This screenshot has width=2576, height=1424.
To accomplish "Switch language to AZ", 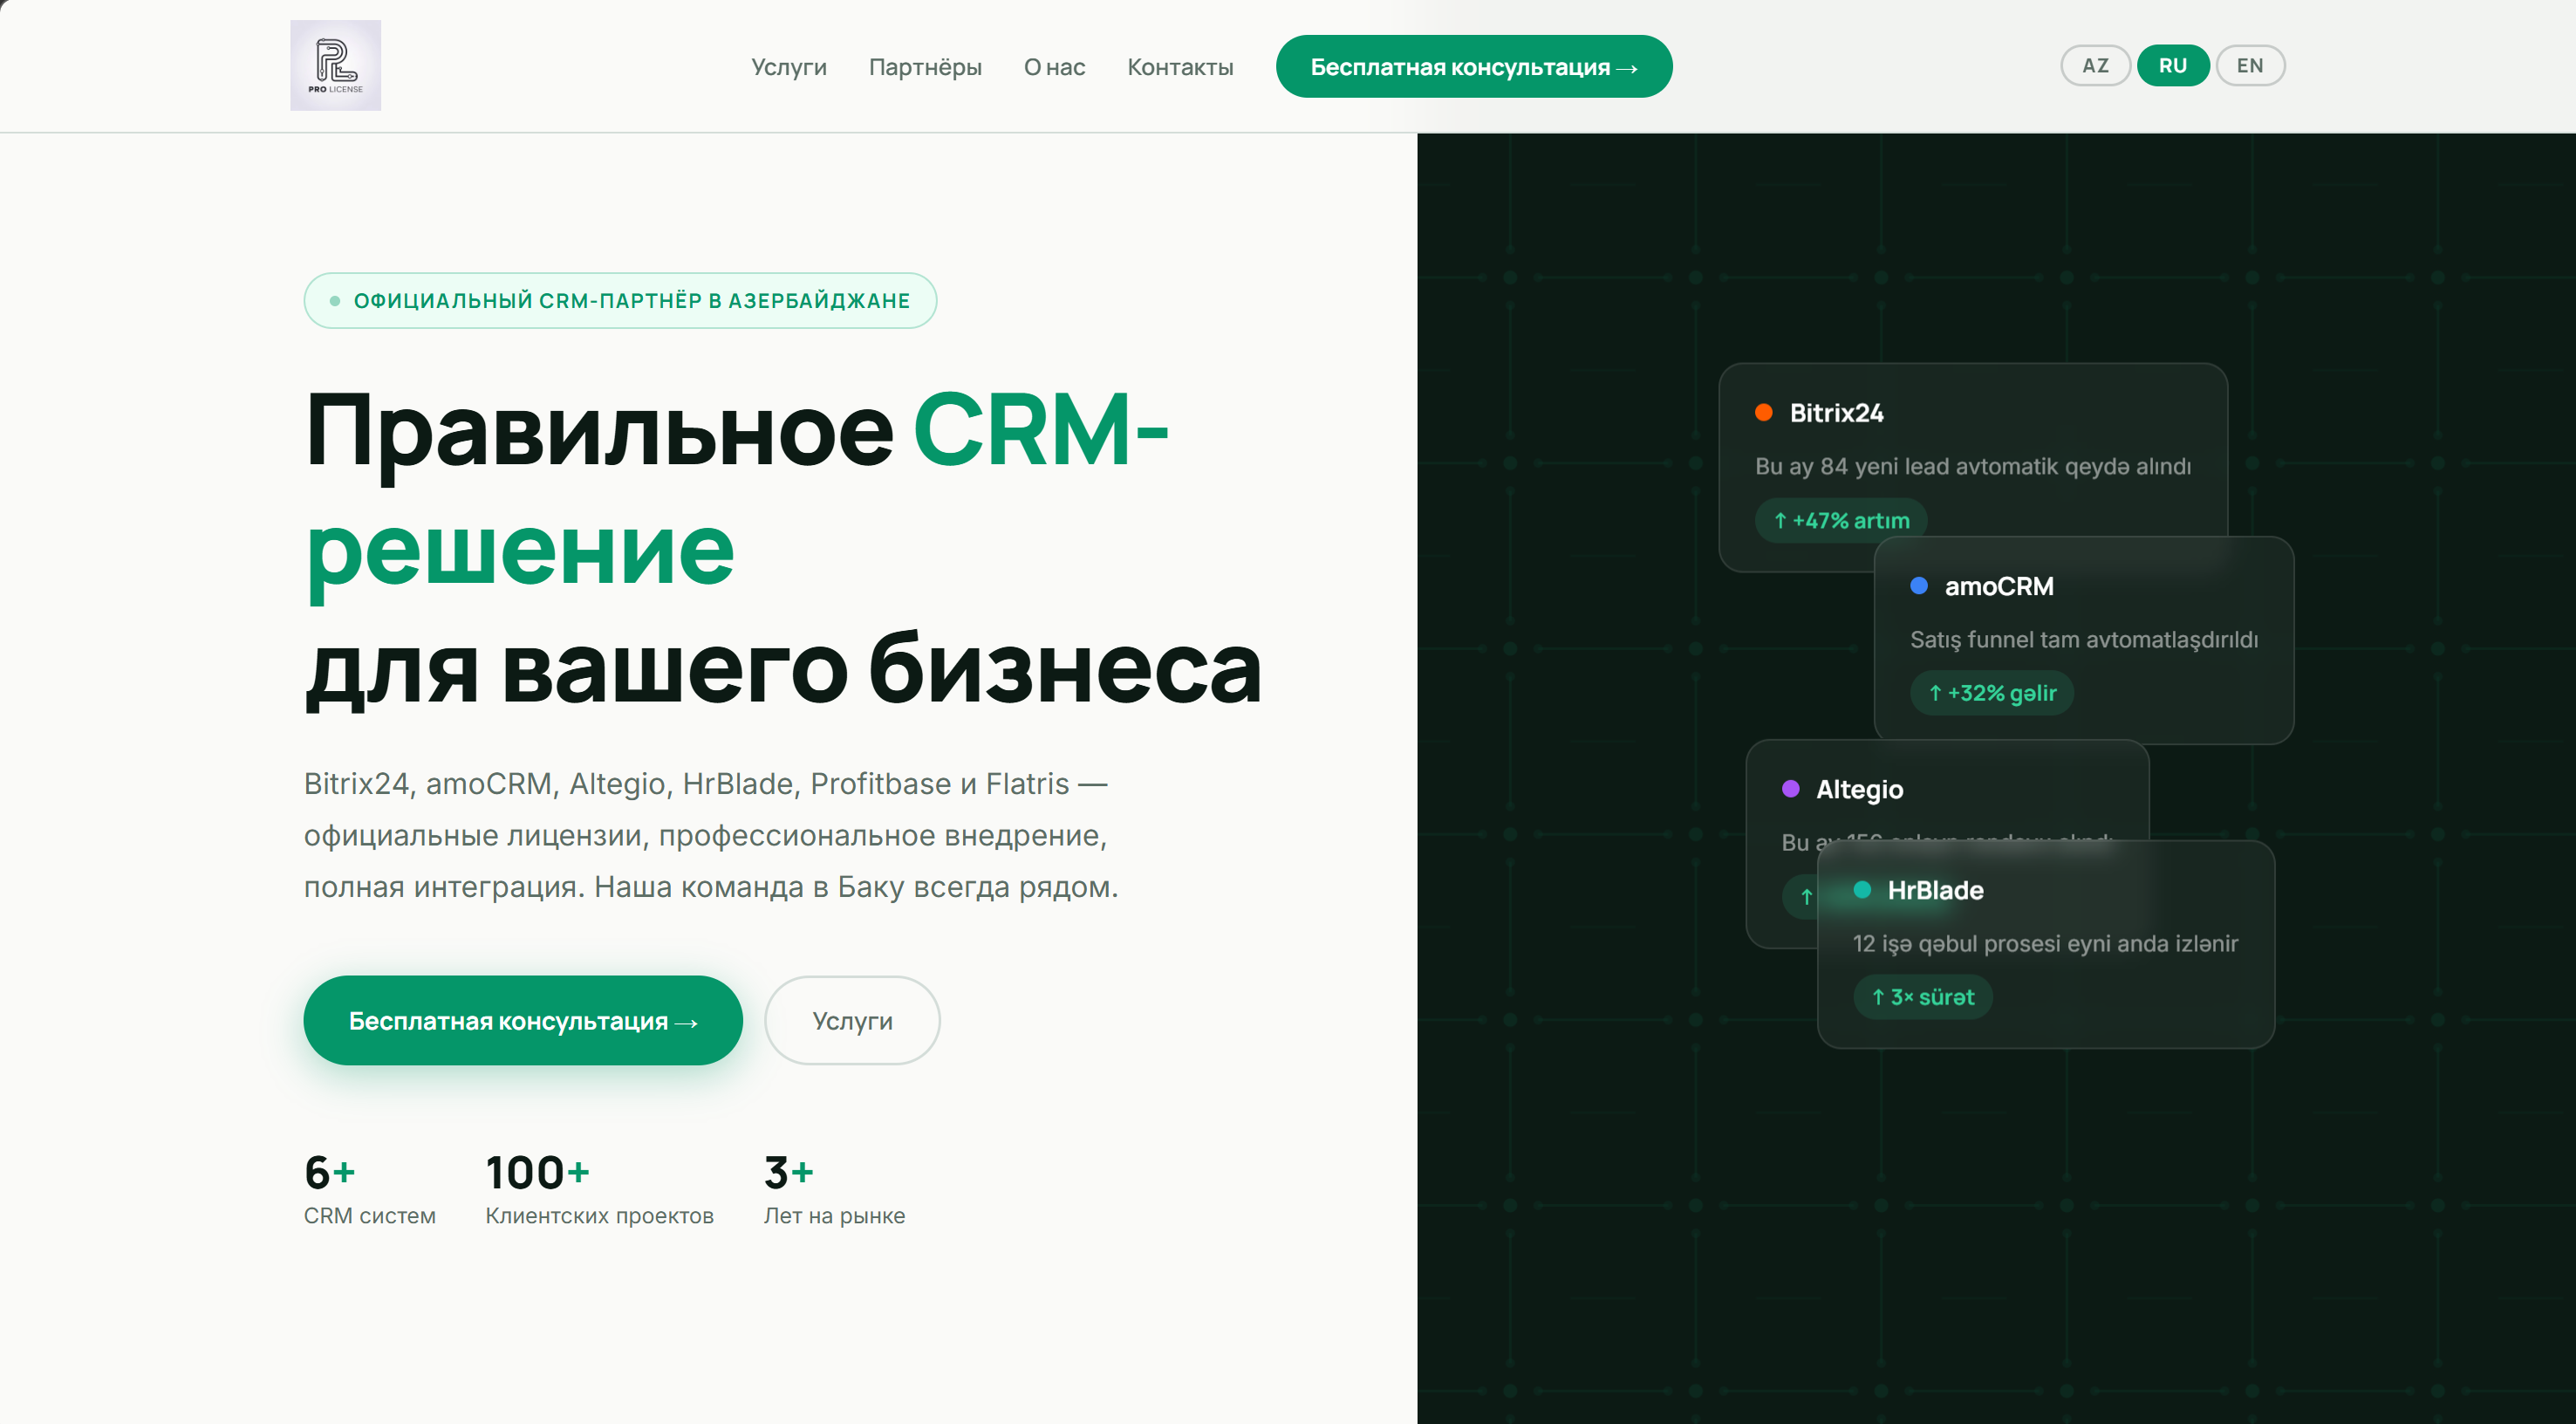I will point(2095,66).
